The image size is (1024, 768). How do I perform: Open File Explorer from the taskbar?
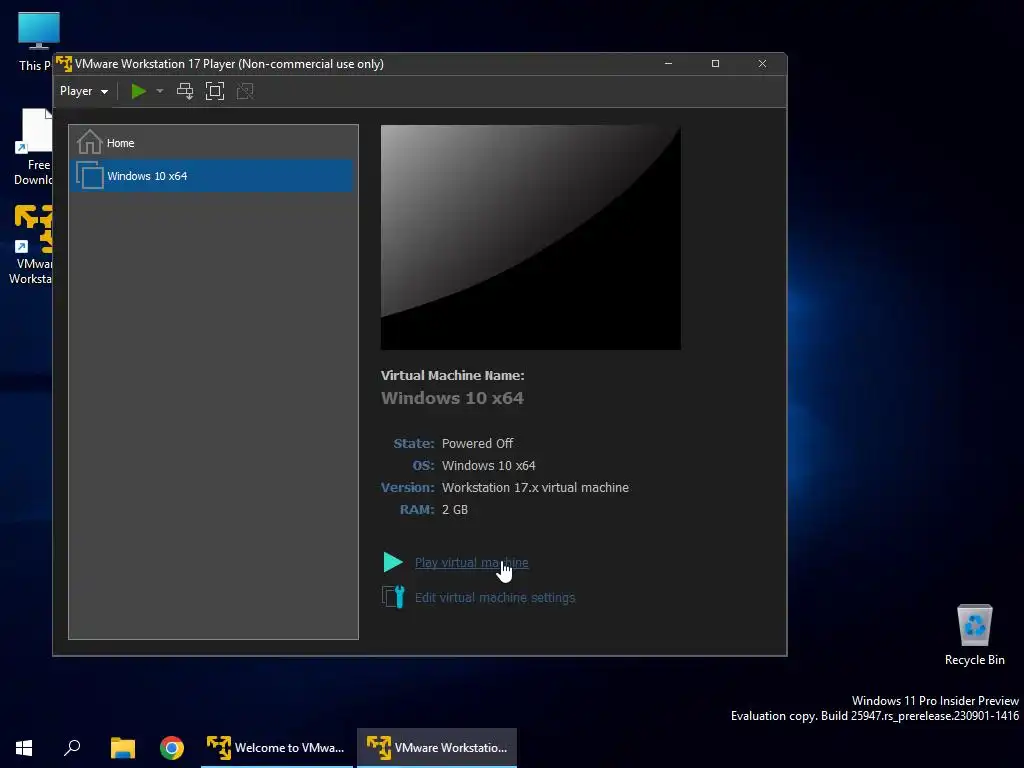[x=122, y=748]
